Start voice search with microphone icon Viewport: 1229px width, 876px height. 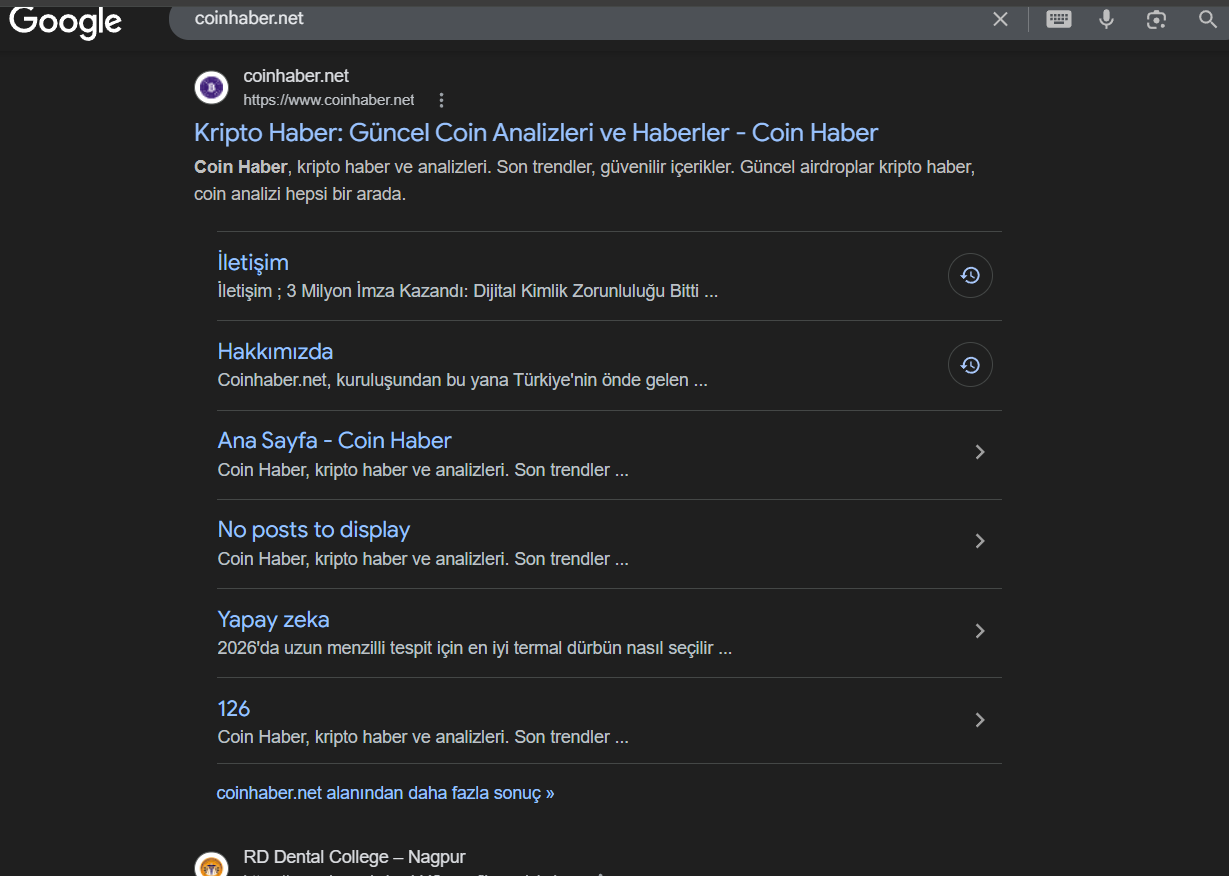(1106, 19)
